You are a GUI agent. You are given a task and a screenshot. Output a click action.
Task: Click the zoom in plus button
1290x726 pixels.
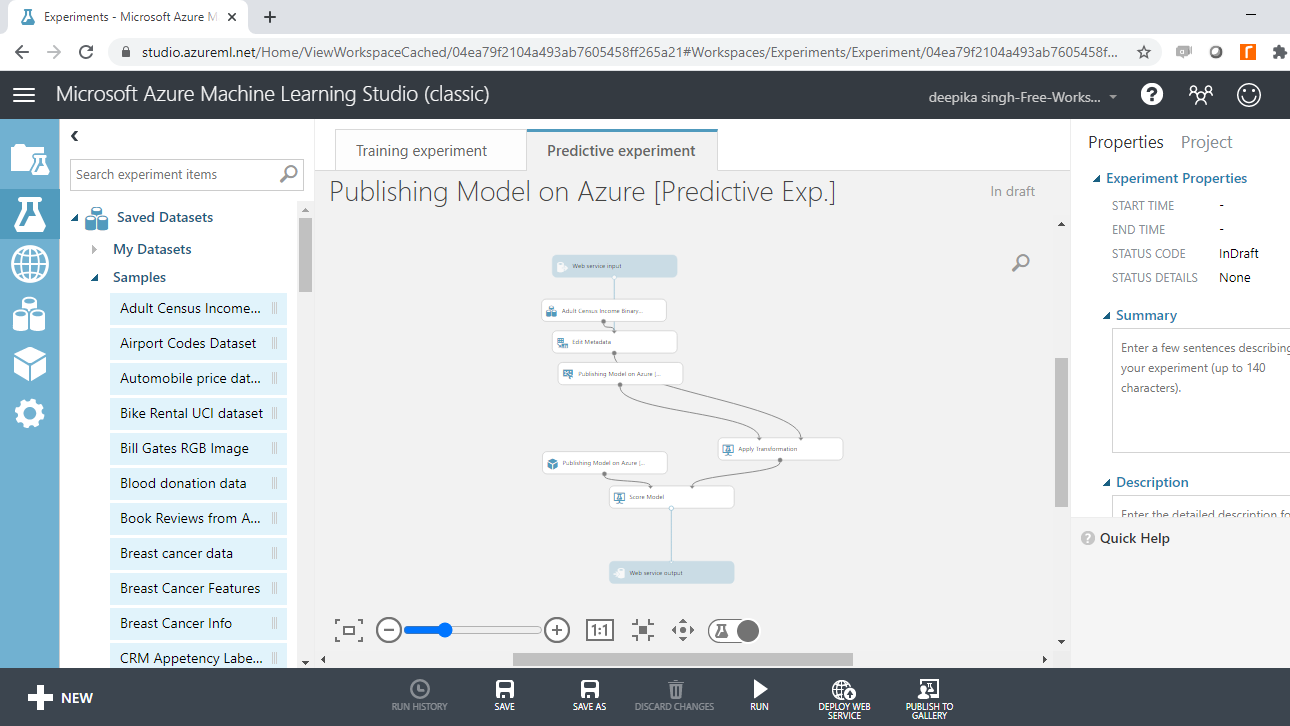click(557, 630)
